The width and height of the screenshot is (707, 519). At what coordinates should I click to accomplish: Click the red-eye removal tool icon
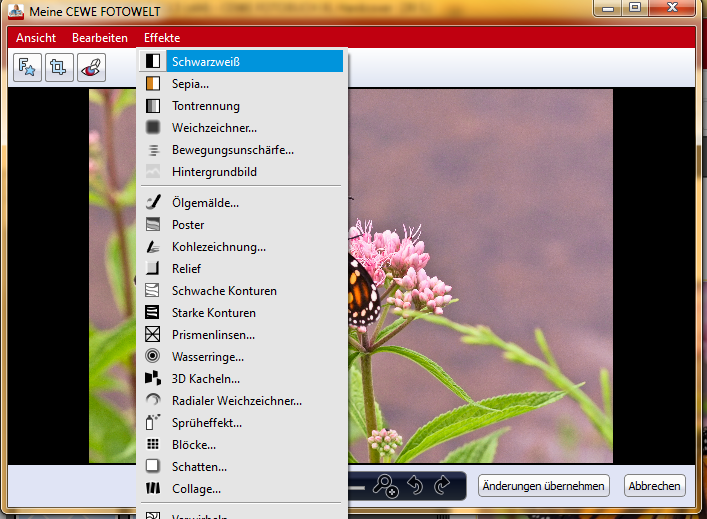[x=92, y=68]
